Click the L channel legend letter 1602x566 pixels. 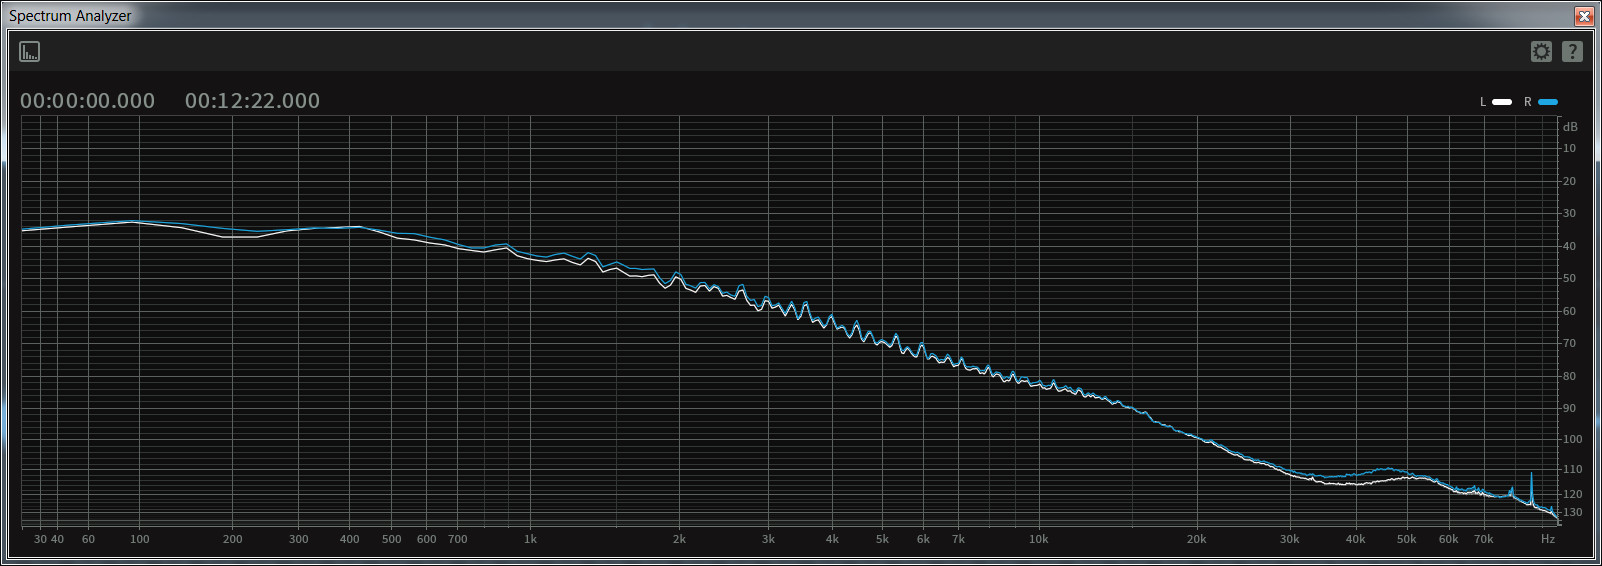[1483, 102]
